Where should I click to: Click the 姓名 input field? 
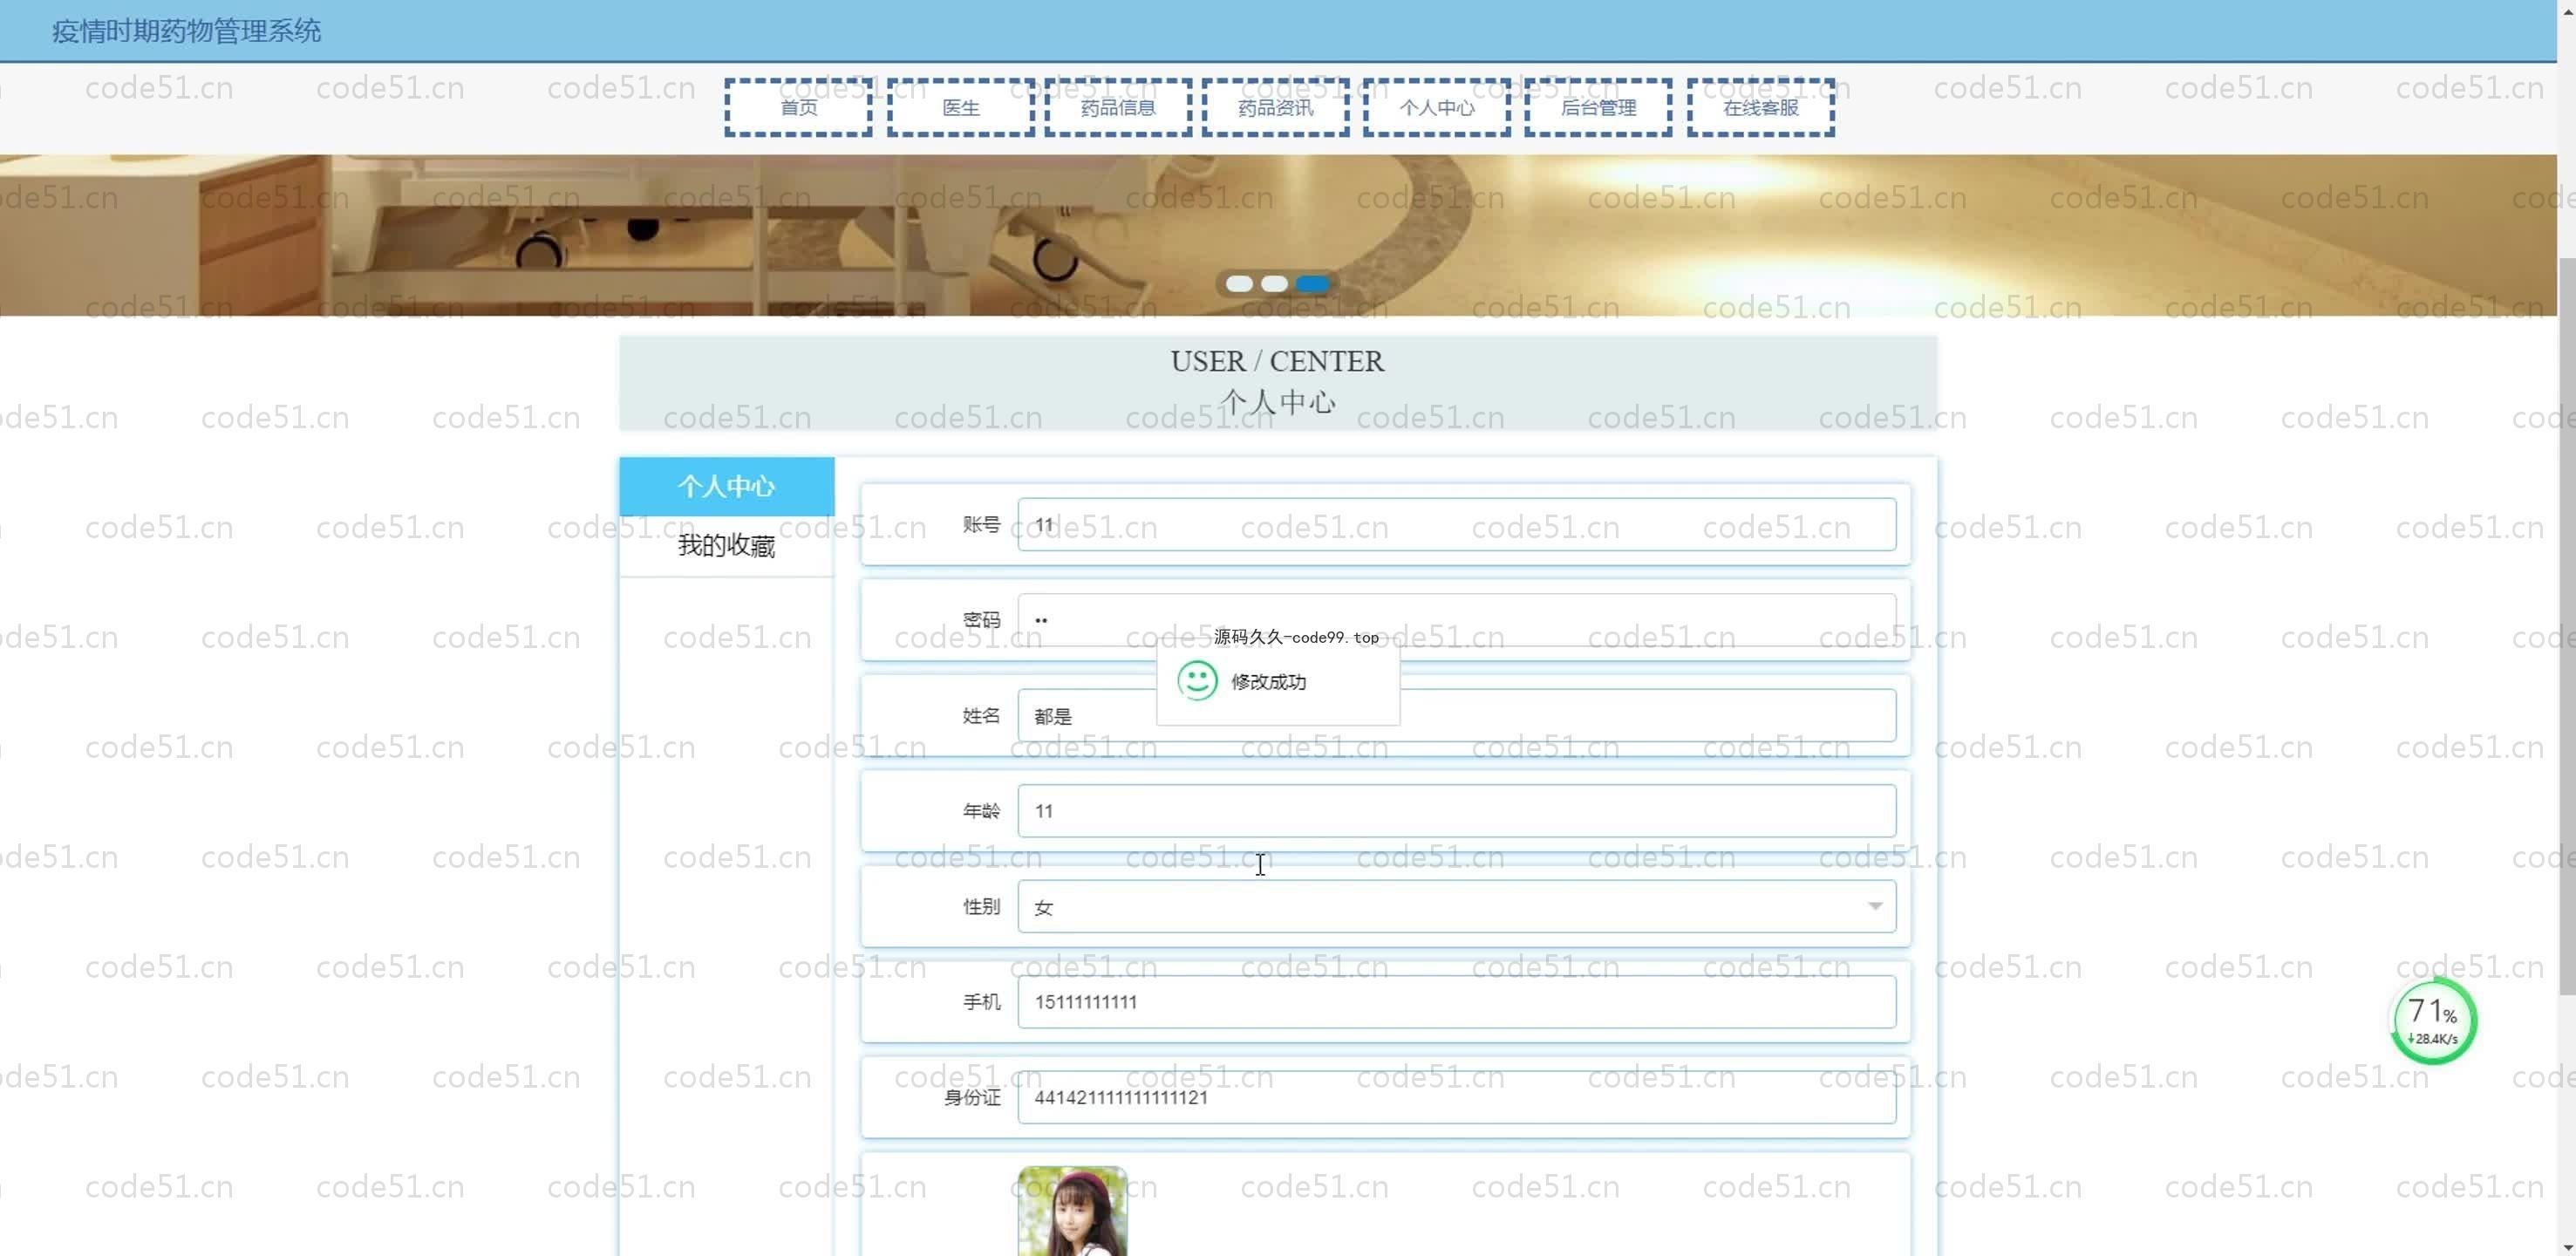tap(1456, 715)
